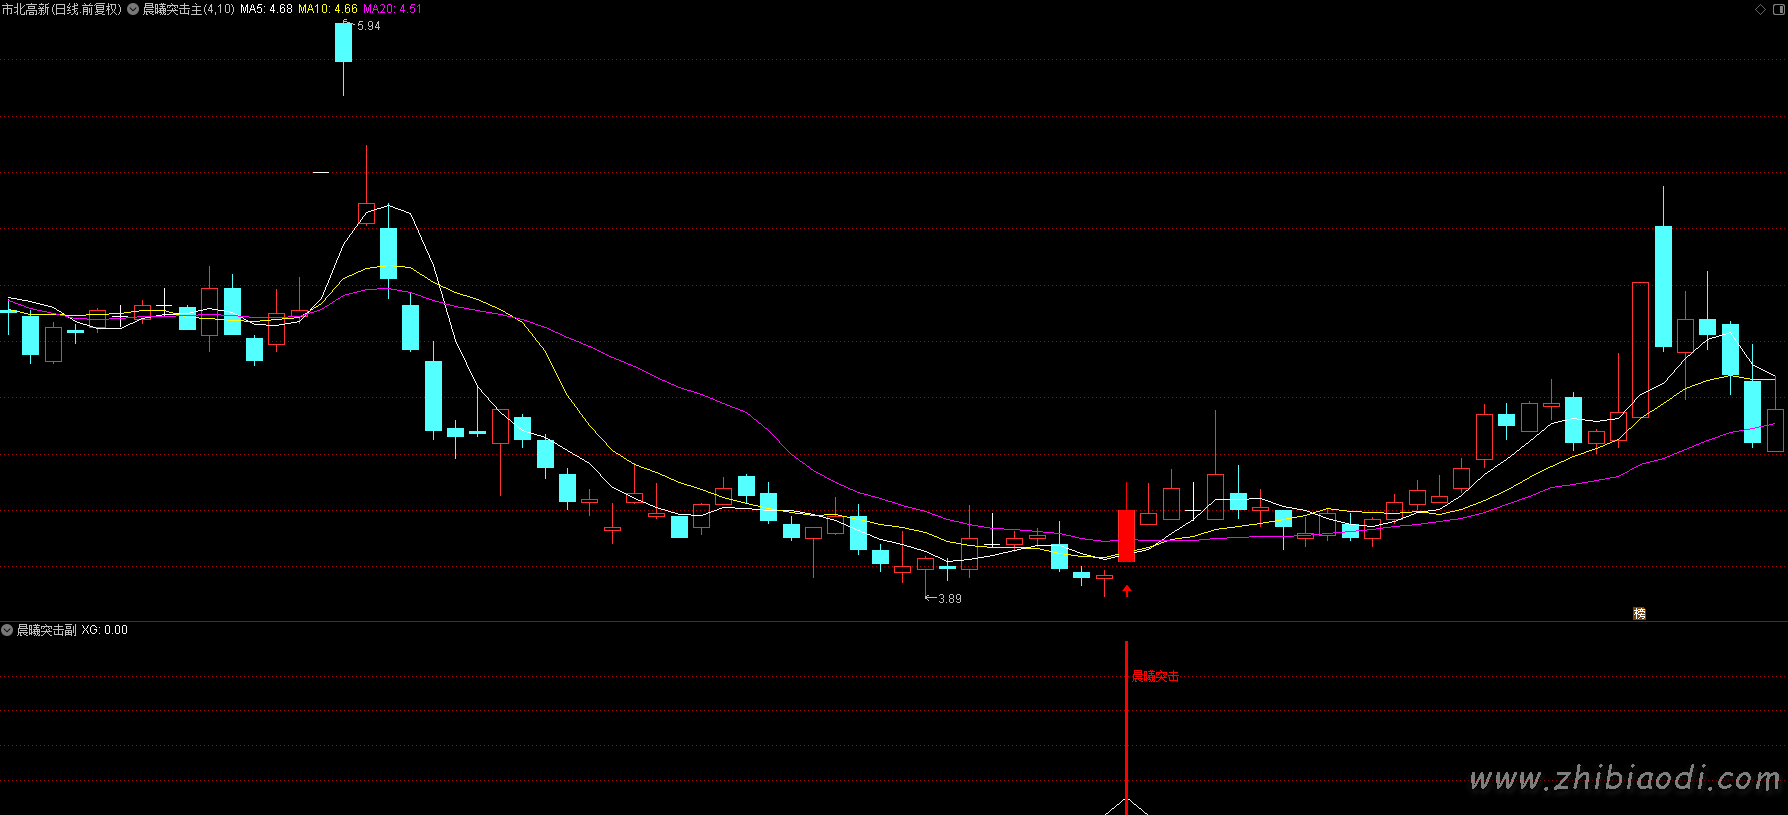
Task: Click the stock title 市北高新(日线.前复权)
Action: pos(61,9)
